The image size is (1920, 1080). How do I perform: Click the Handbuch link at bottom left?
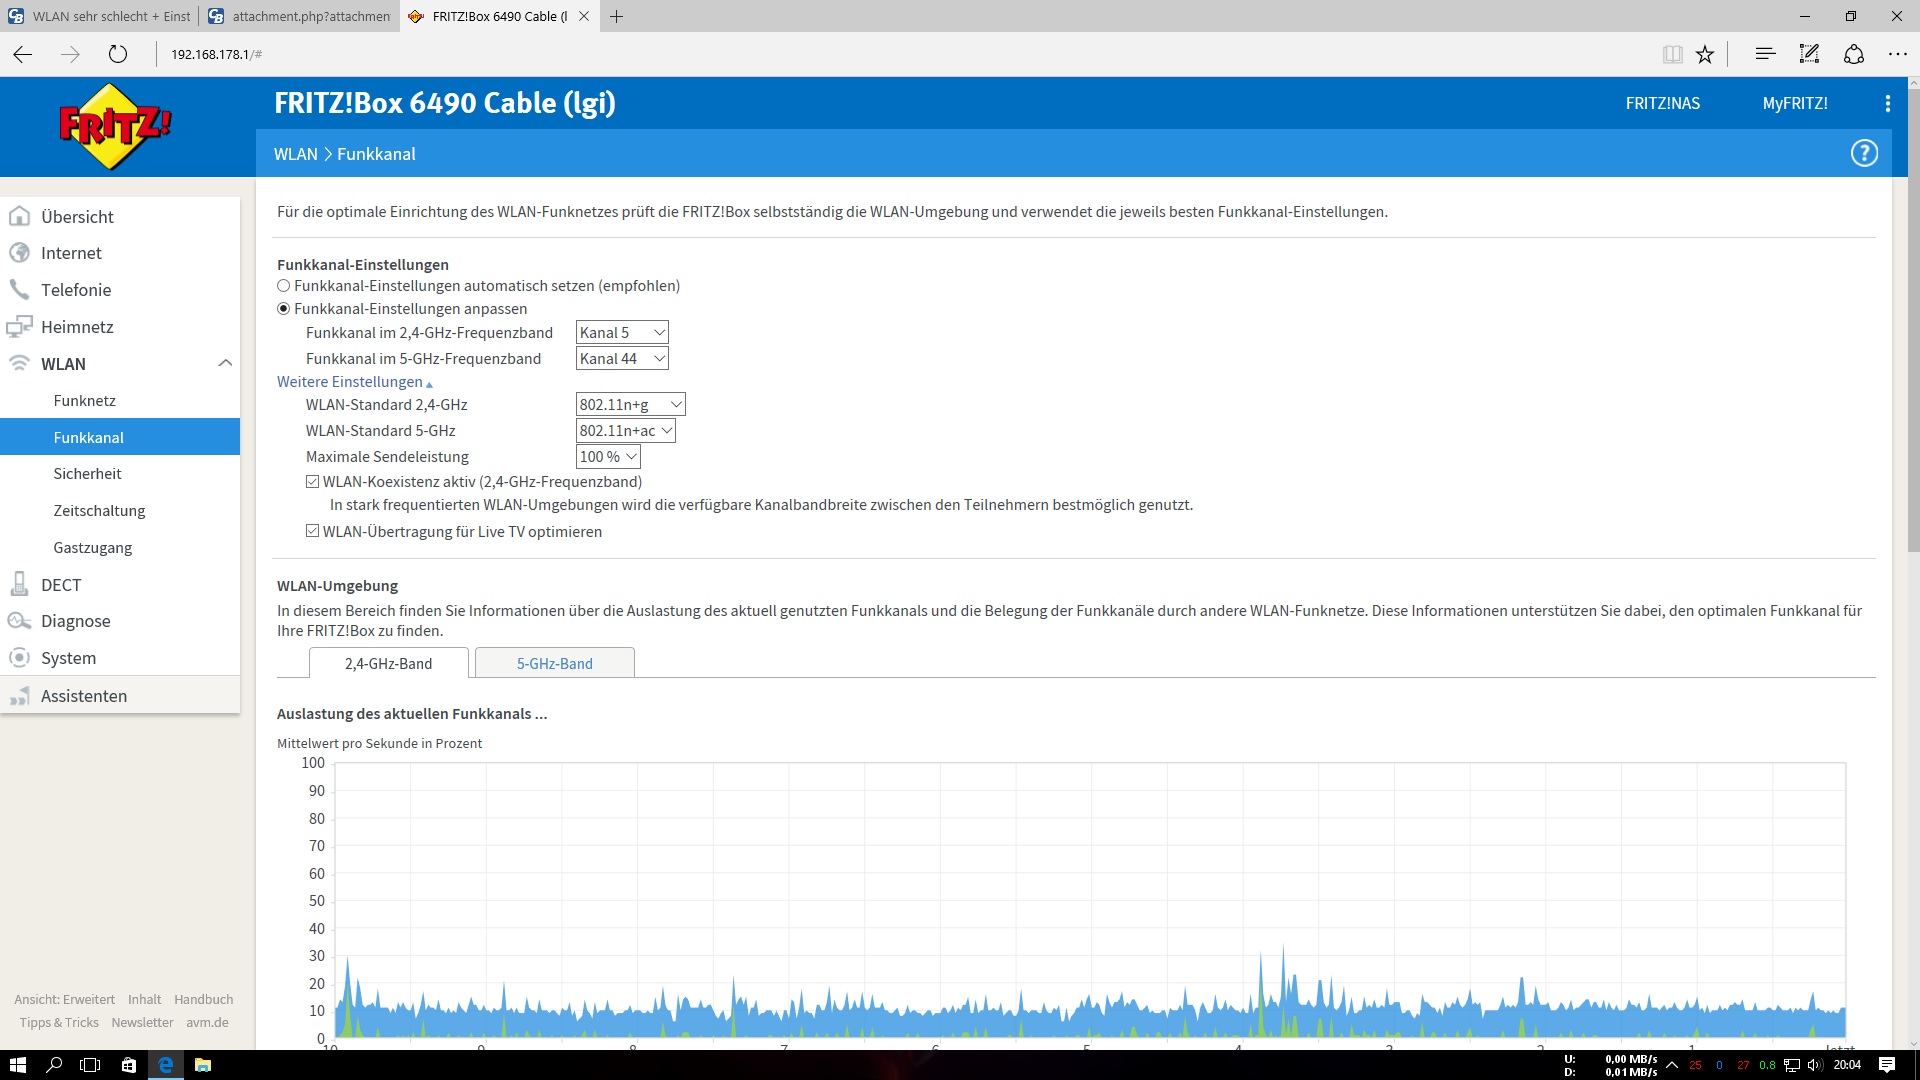203,999
